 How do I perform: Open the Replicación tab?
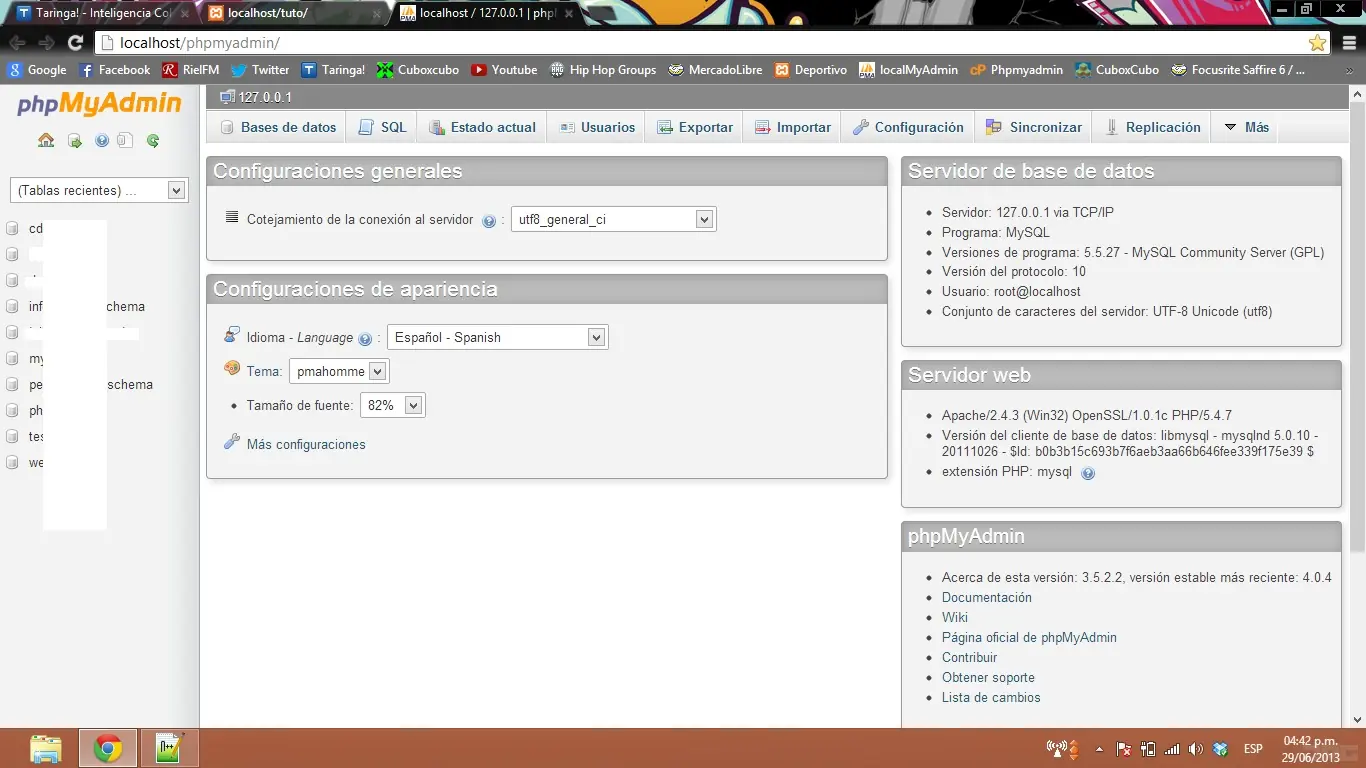[1152, 127]
